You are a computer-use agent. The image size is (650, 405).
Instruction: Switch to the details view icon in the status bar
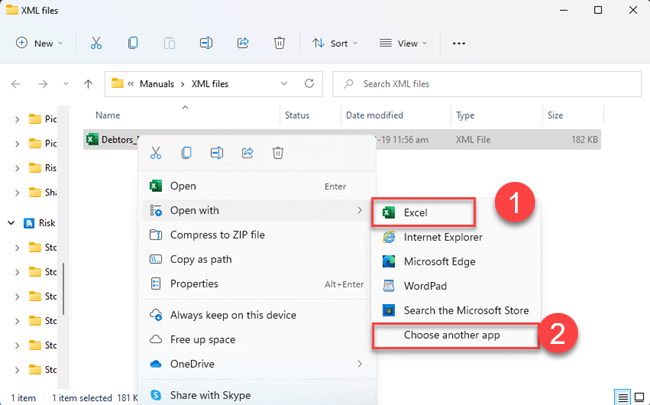click(x=622, y=397)
